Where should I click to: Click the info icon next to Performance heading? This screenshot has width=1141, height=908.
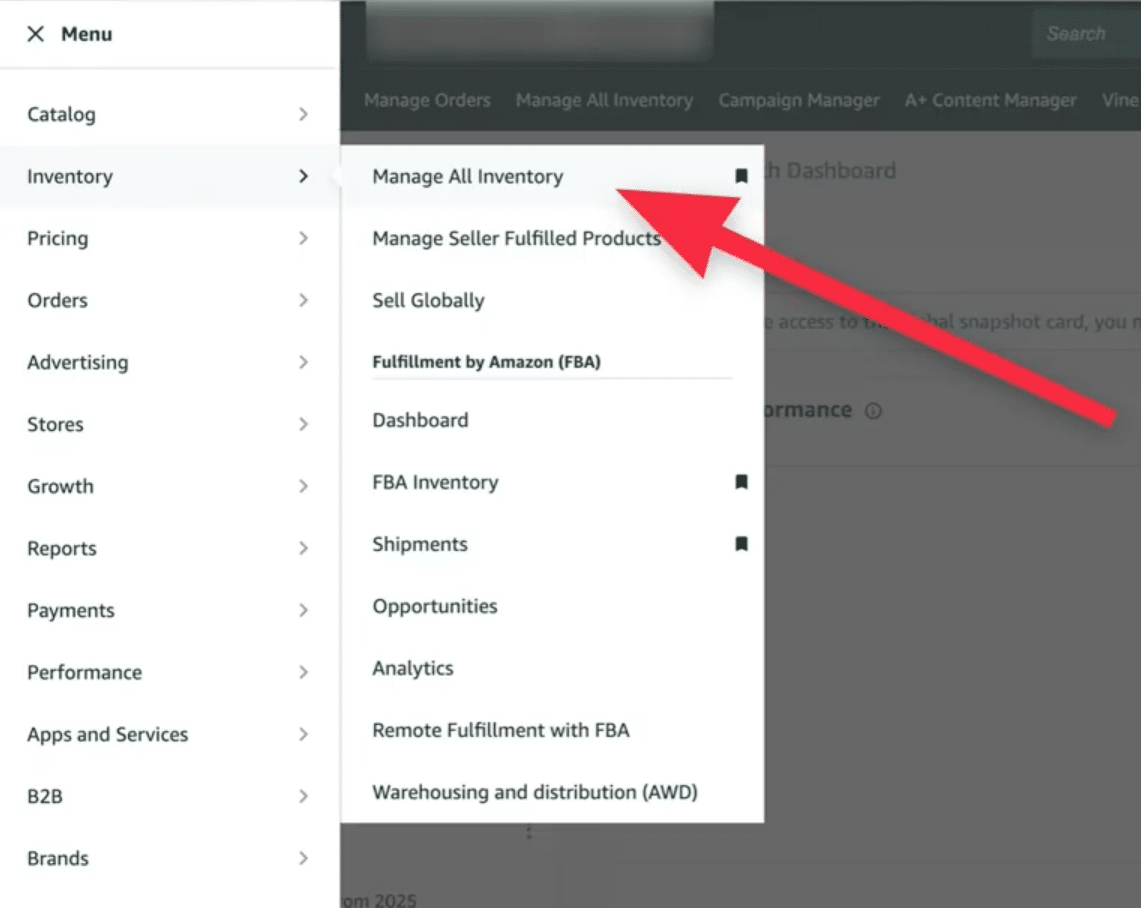coord(873,411)
